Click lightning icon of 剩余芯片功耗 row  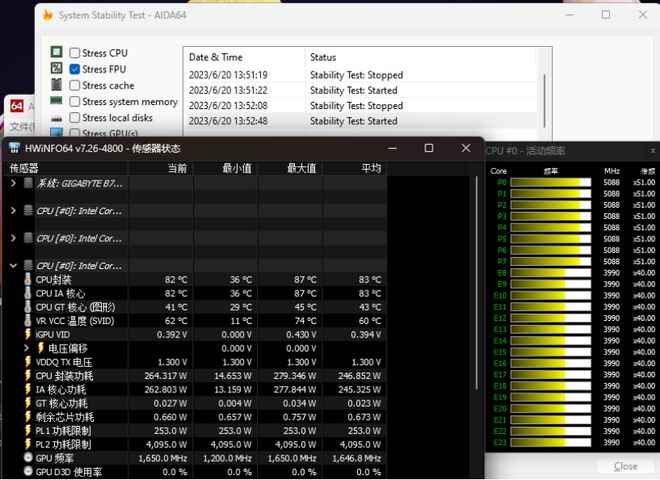28,416
